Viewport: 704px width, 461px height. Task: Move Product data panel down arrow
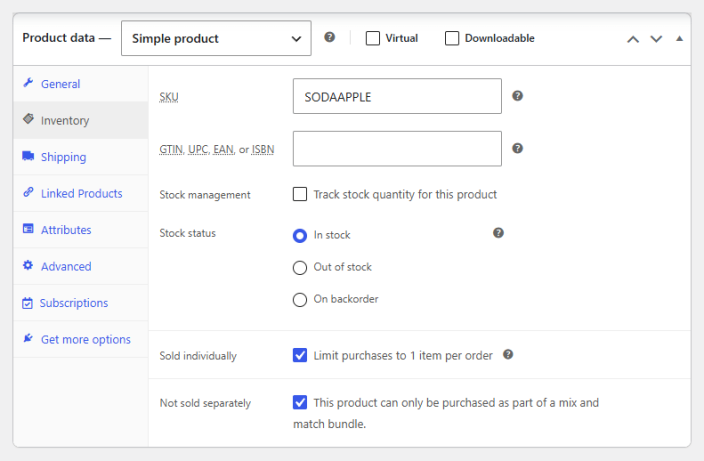656,39
